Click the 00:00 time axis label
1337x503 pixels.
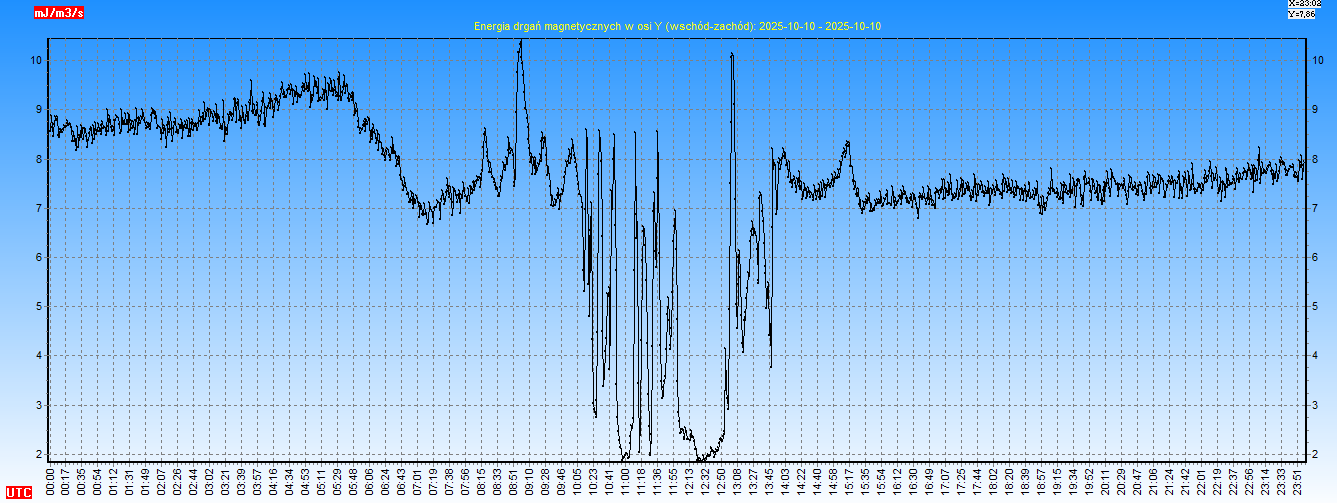coord(50,480)
